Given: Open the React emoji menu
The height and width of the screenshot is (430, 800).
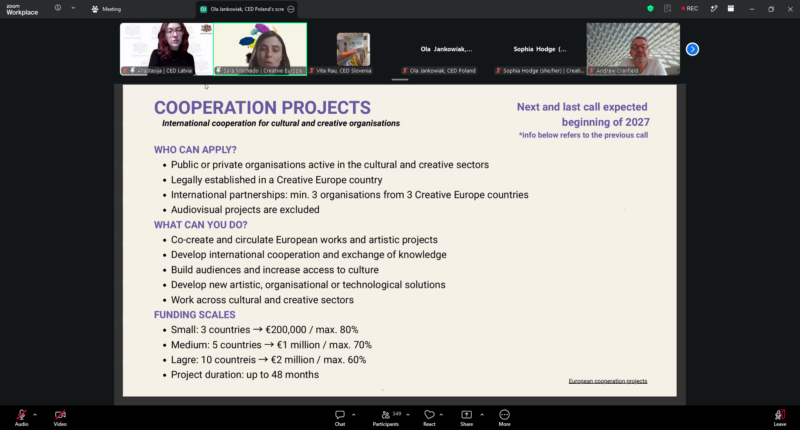Looking at the screenshot, I should tap(430, 417).
